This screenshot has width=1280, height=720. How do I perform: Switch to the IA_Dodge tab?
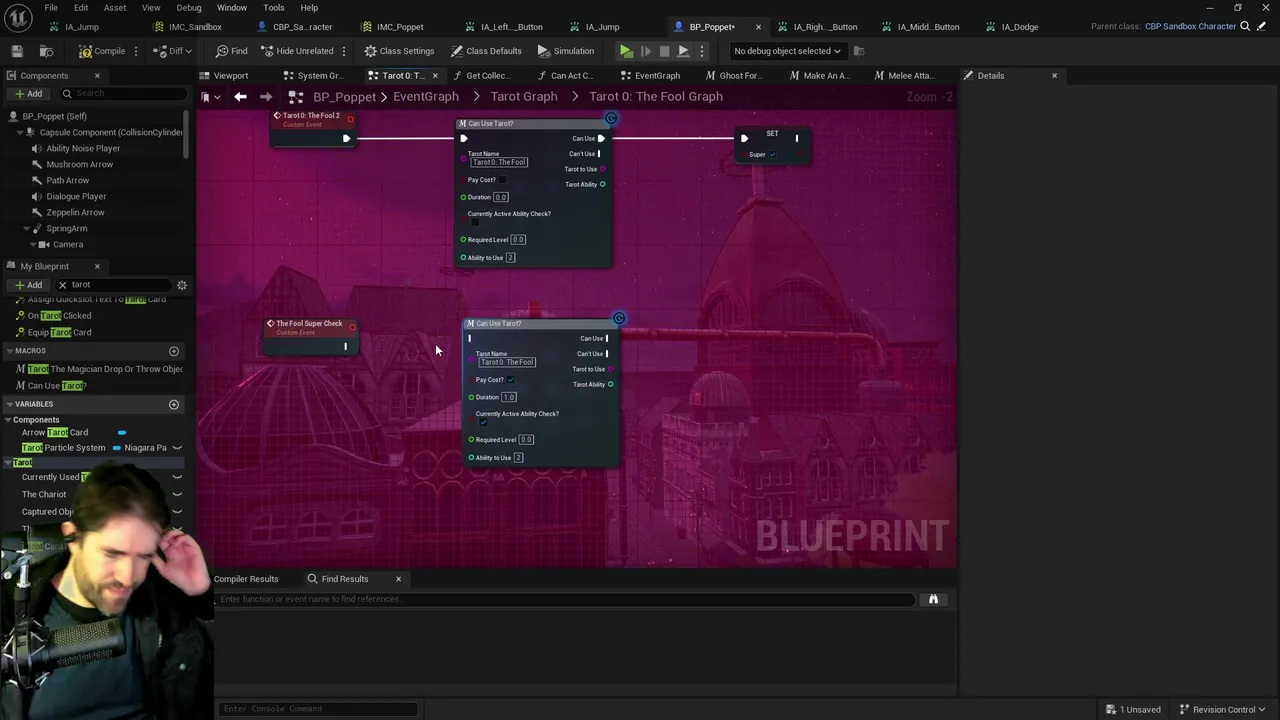coord(1020,27)
